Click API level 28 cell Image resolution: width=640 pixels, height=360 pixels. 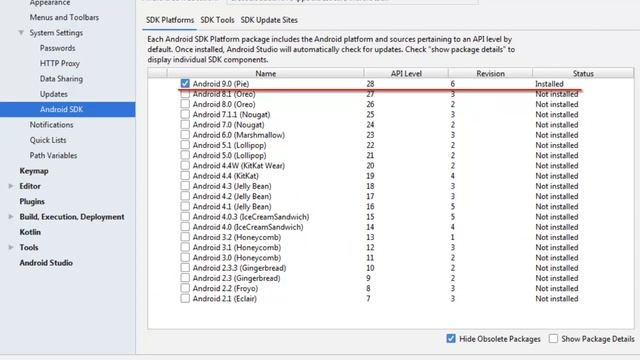(x=370, y=84)
